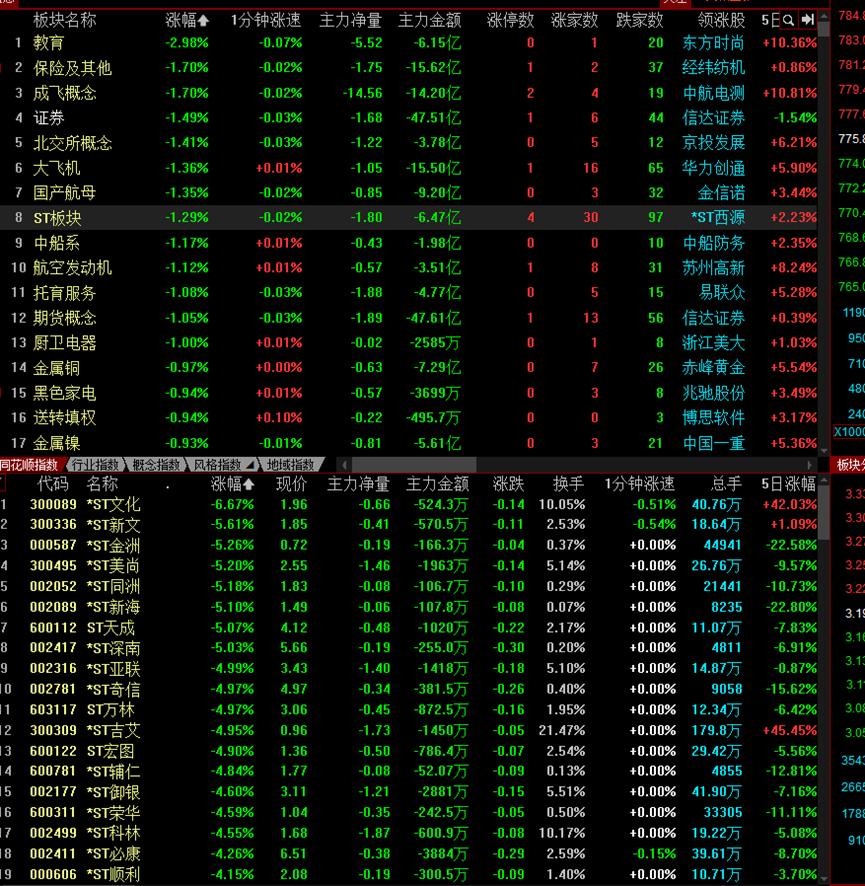Switch to the 风格指数 tab
Screen dimensions: 865x886
pyautogui.click(x=217, y=465)
